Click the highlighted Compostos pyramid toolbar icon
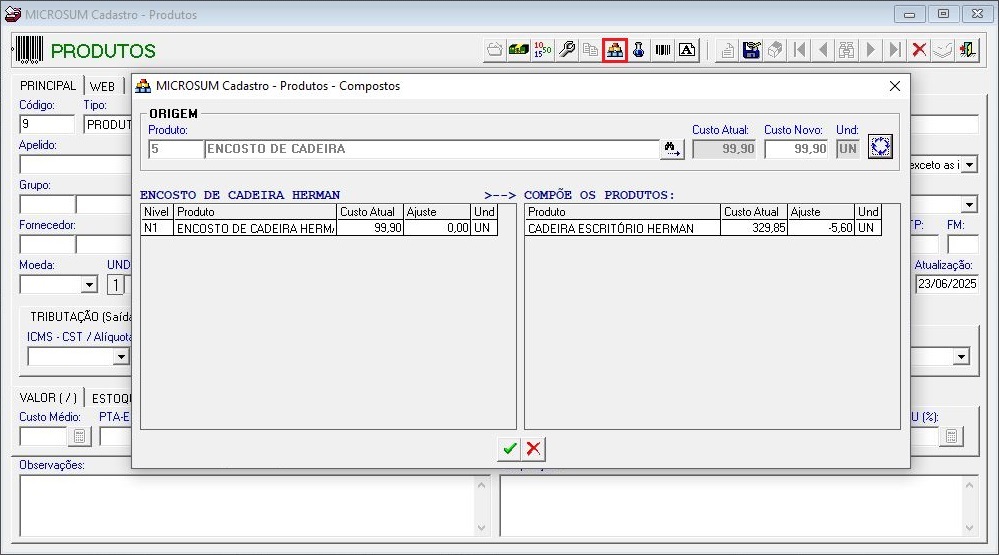This screenshot has height=555, width=999. (615, 50)
